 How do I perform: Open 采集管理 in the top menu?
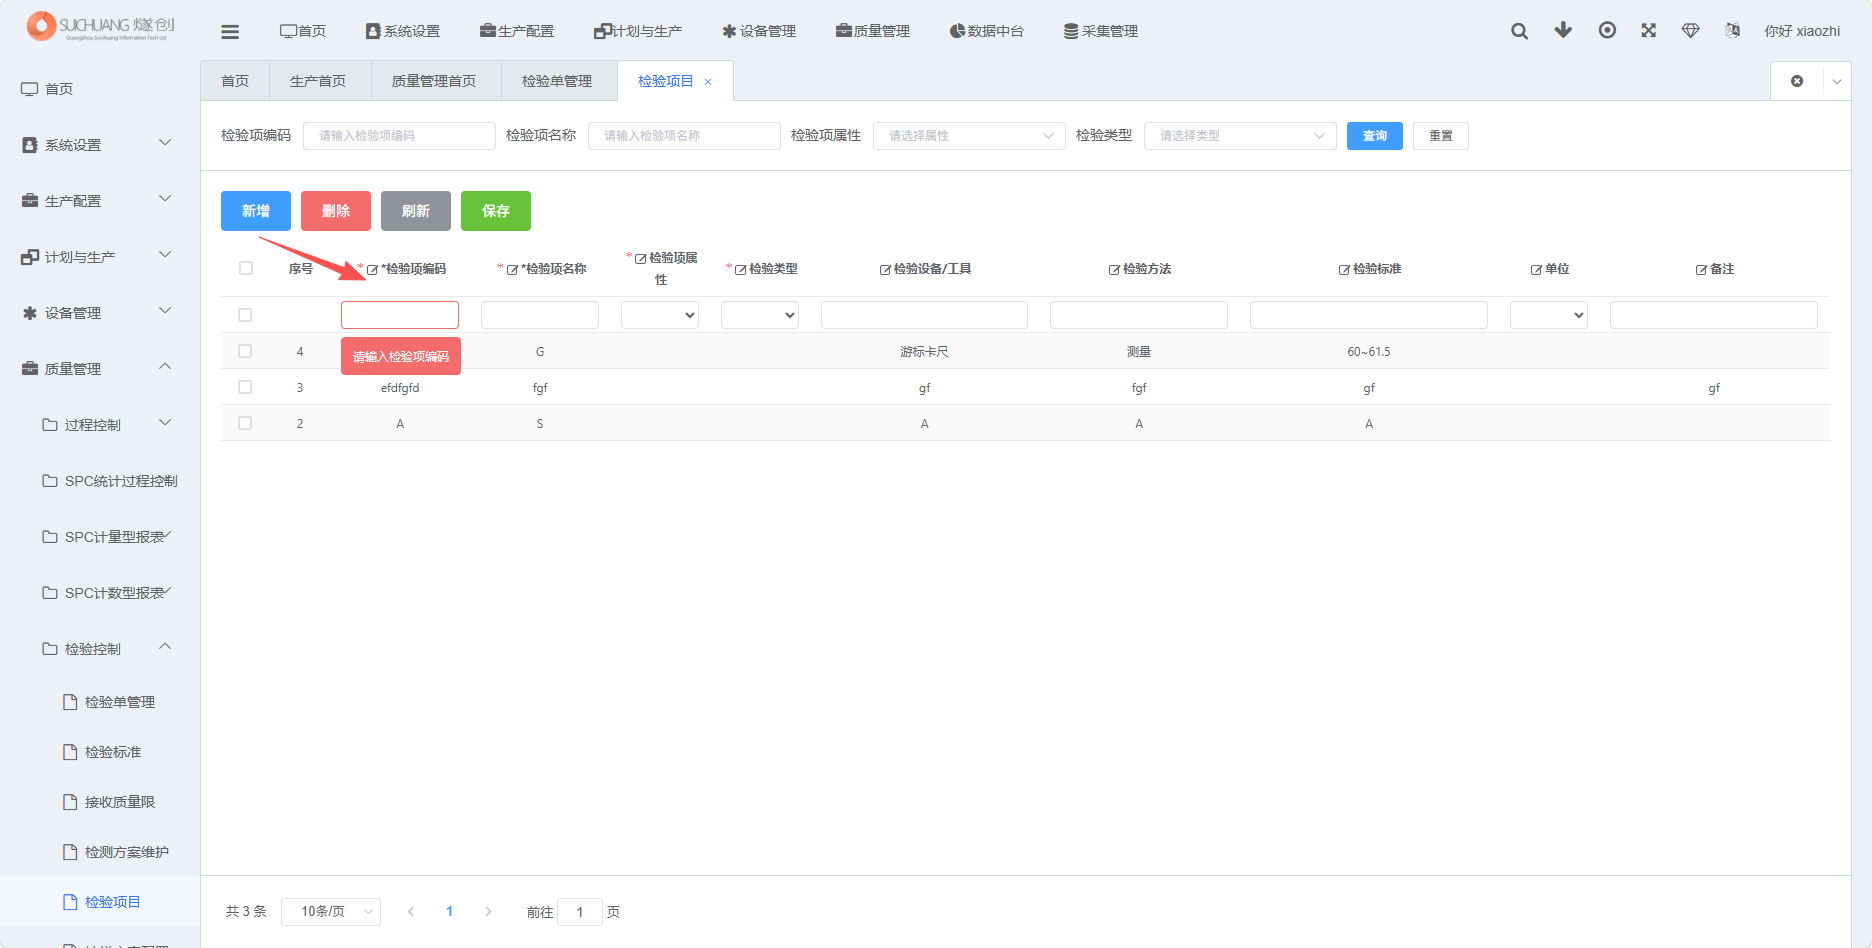point(1101,31)
